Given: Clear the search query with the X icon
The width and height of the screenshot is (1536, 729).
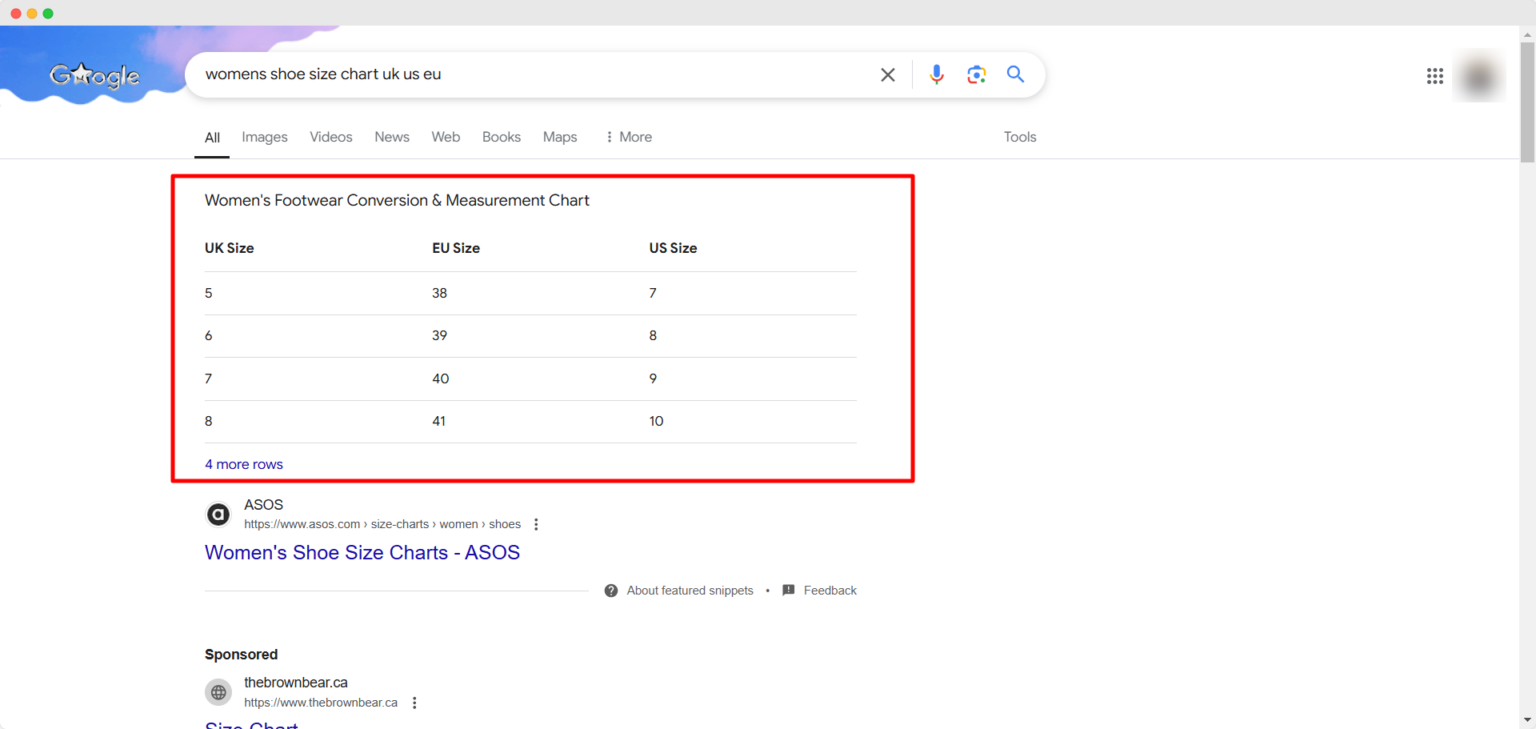Looking at the screenshot, I should click(887, 74).
